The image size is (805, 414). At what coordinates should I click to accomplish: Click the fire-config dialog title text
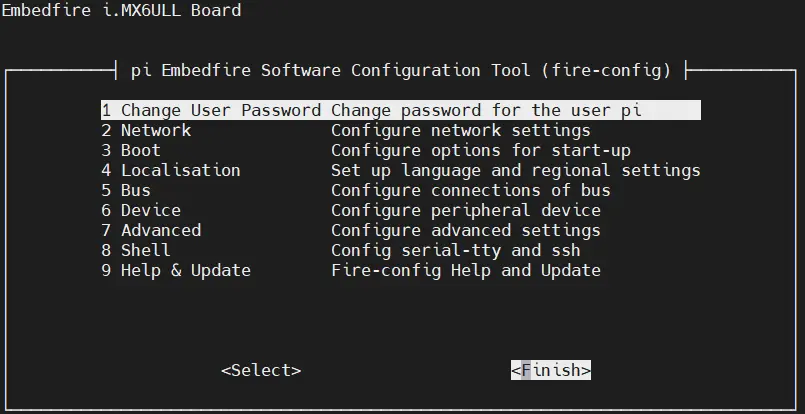click(x=400, y=71)
